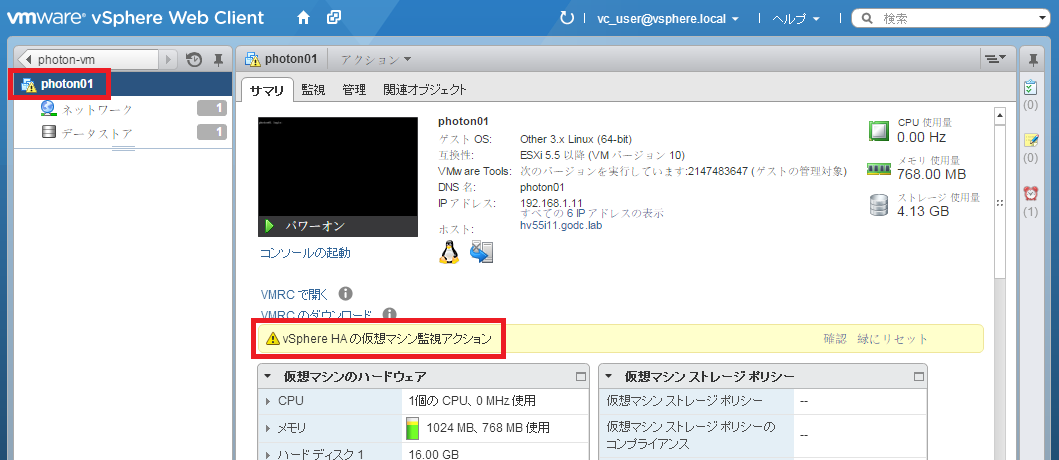This screenshot has height=460, width=1059.
Task: Click 緑にリセット to reset alarm
Action: [x=892, y=339]
